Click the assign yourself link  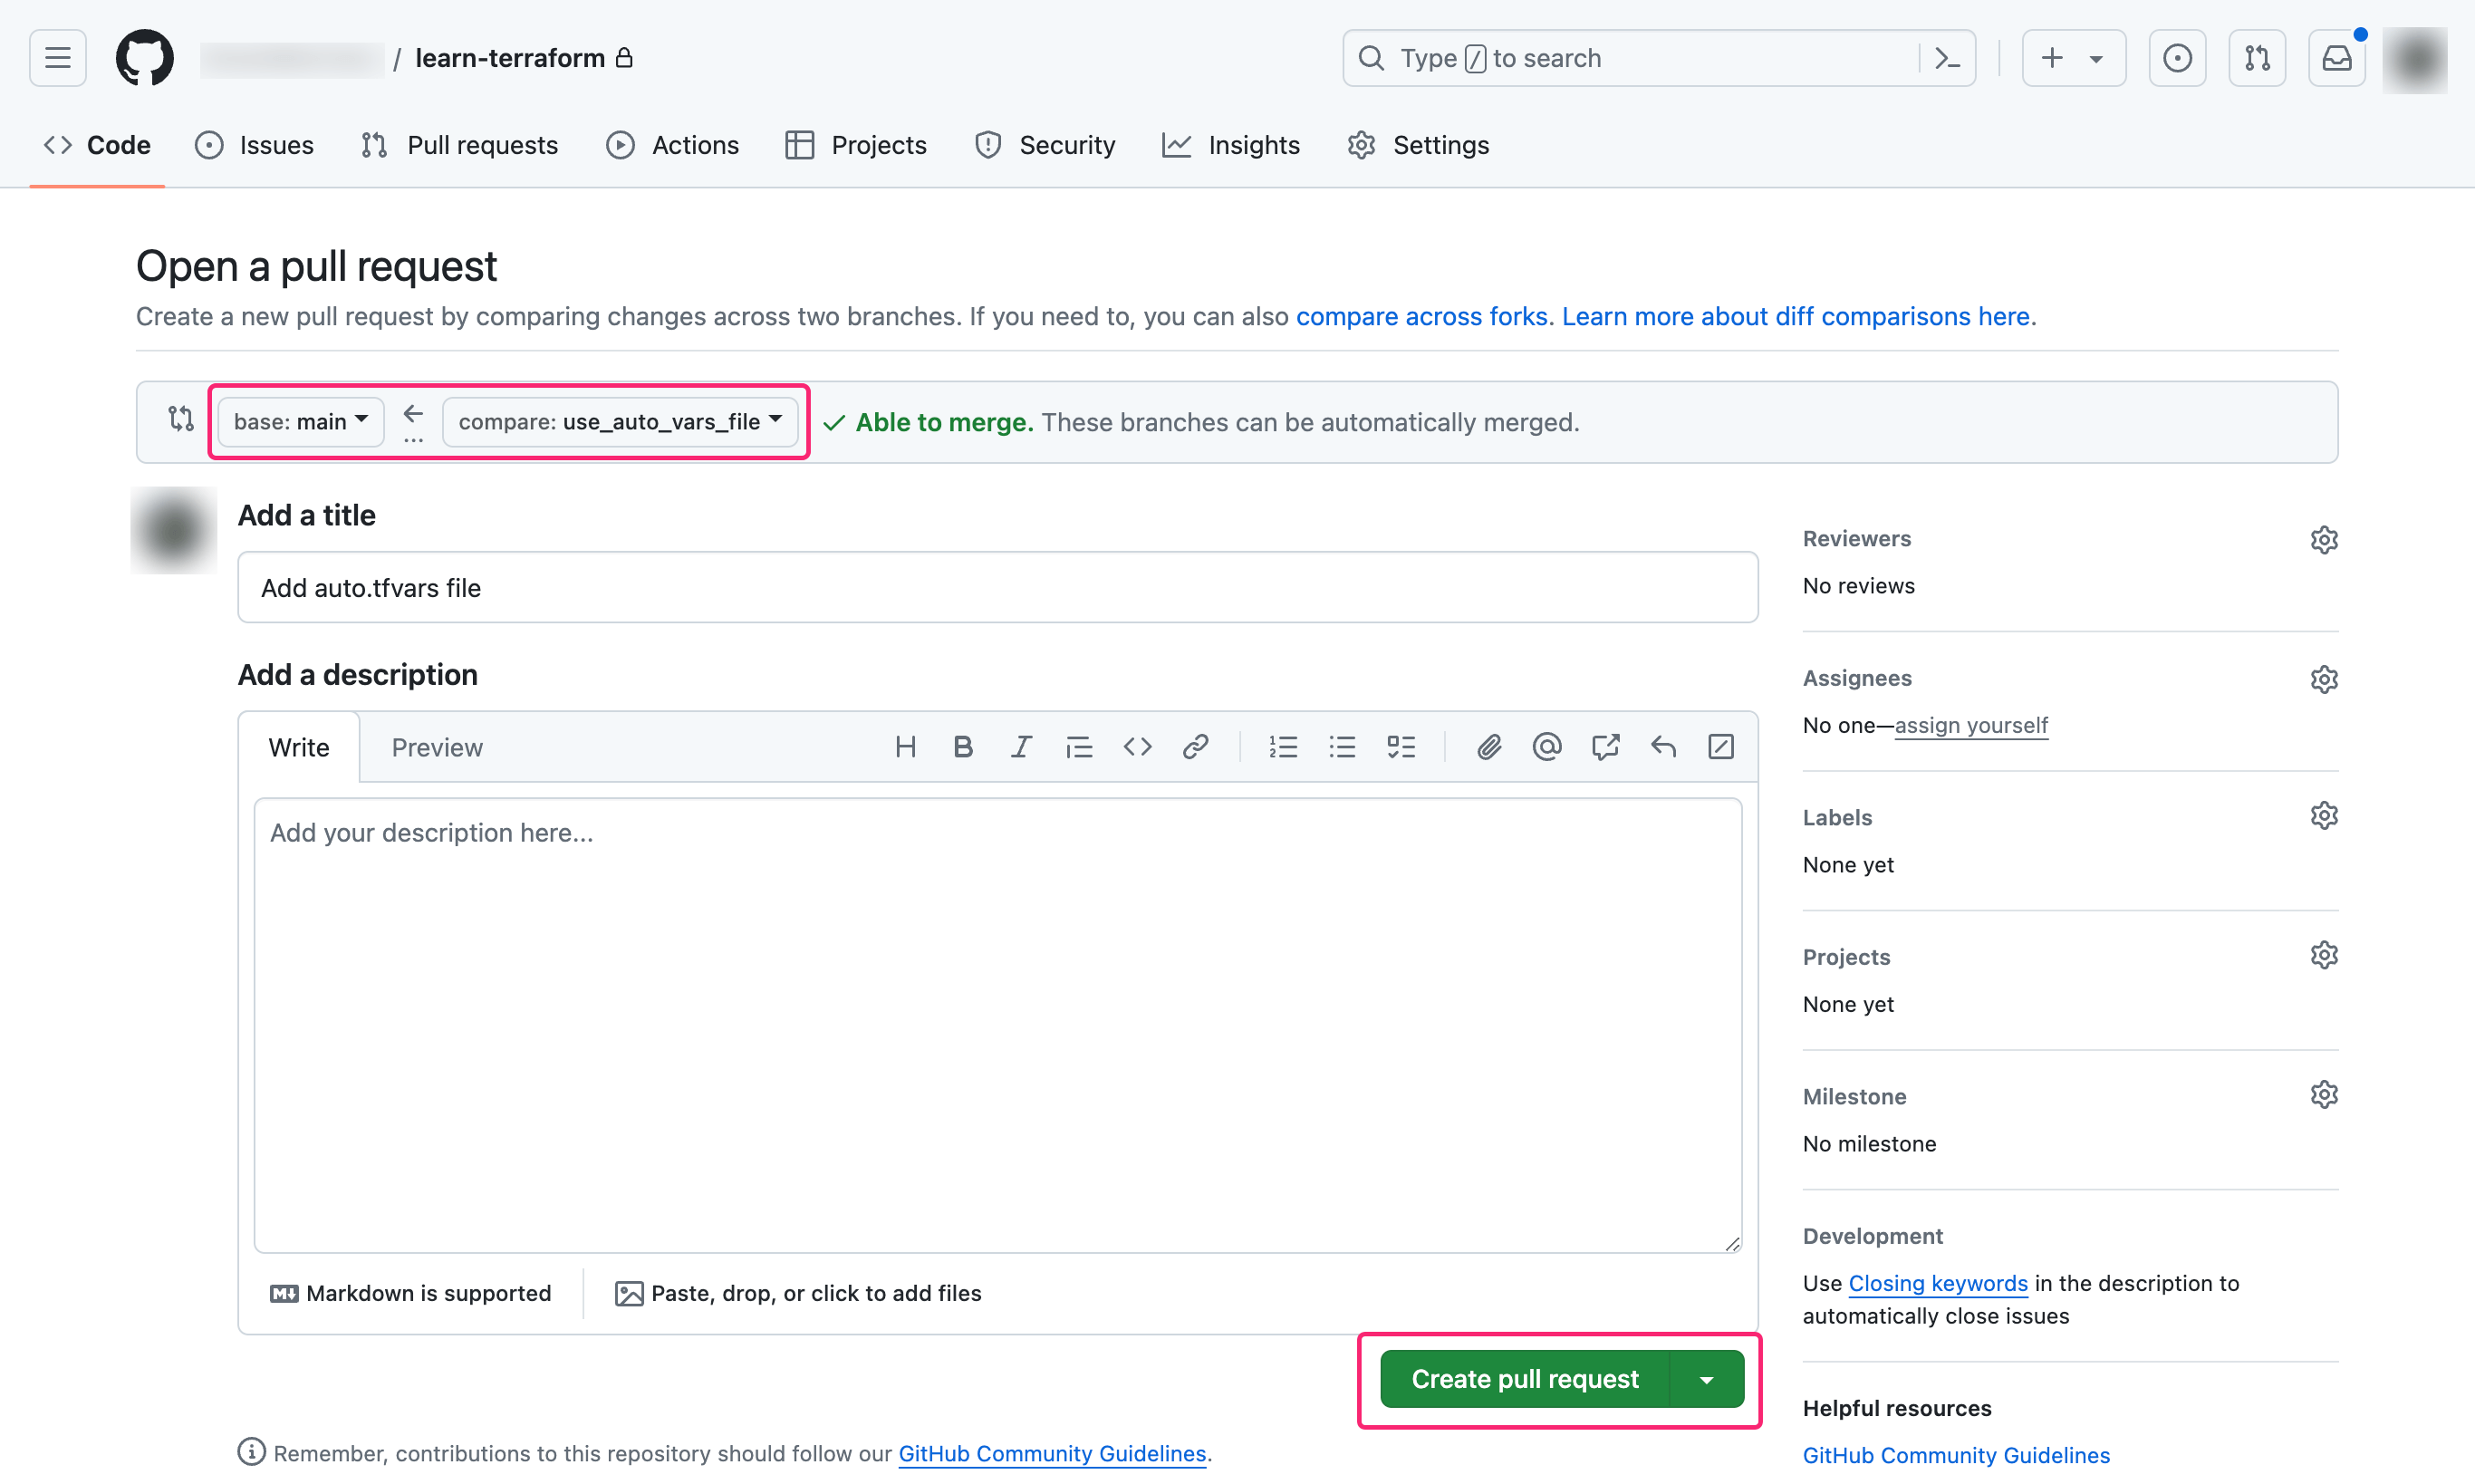pyautogui.click(x=1970, y=725)
